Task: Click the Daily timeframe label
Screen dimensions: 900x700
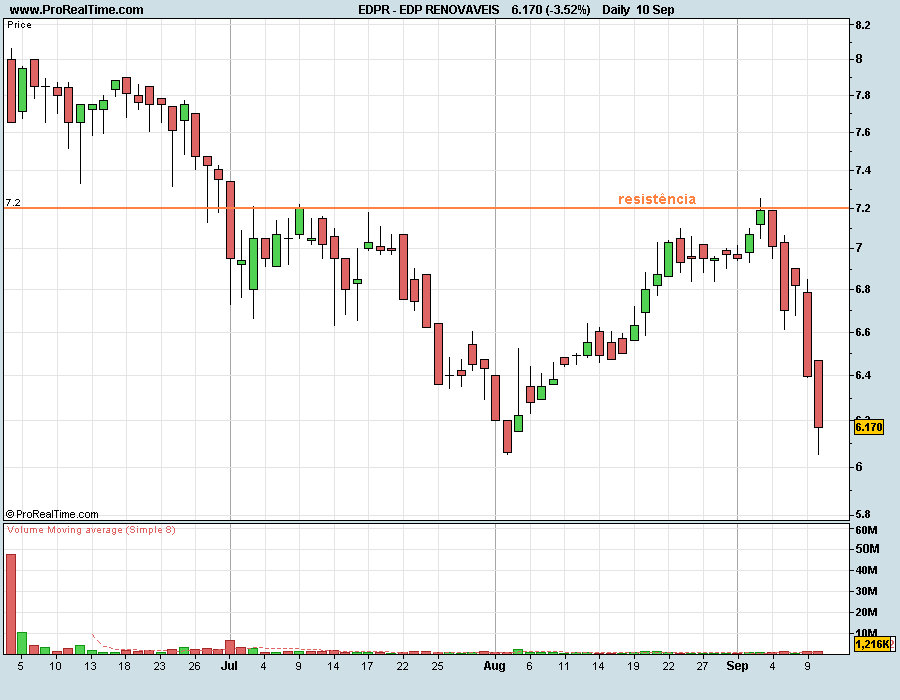Action: click(616, 10)
